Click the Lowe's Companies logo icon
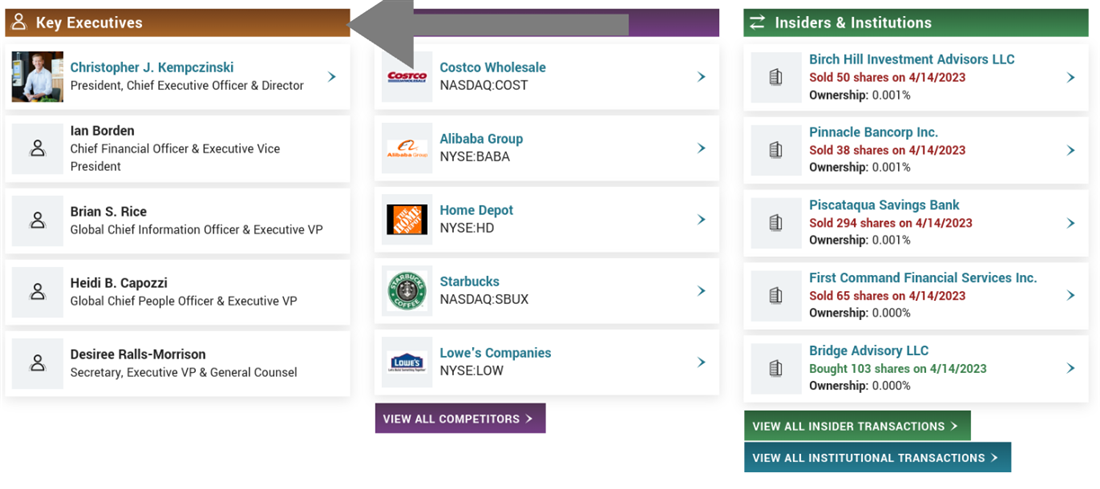The height and width of the screenshot is (489, 1100). click(x=407, y=362)
